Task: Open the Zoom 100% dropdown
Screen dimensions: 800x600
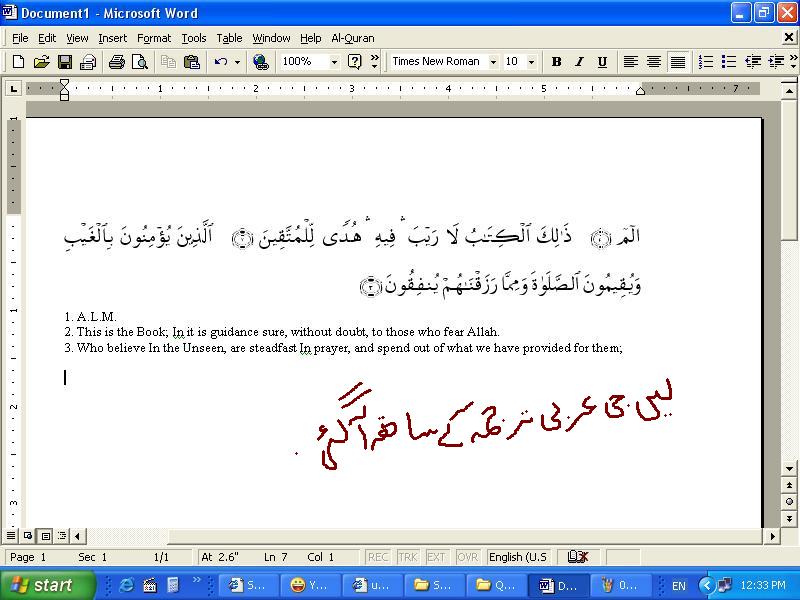Action: (x=334, y=62)
